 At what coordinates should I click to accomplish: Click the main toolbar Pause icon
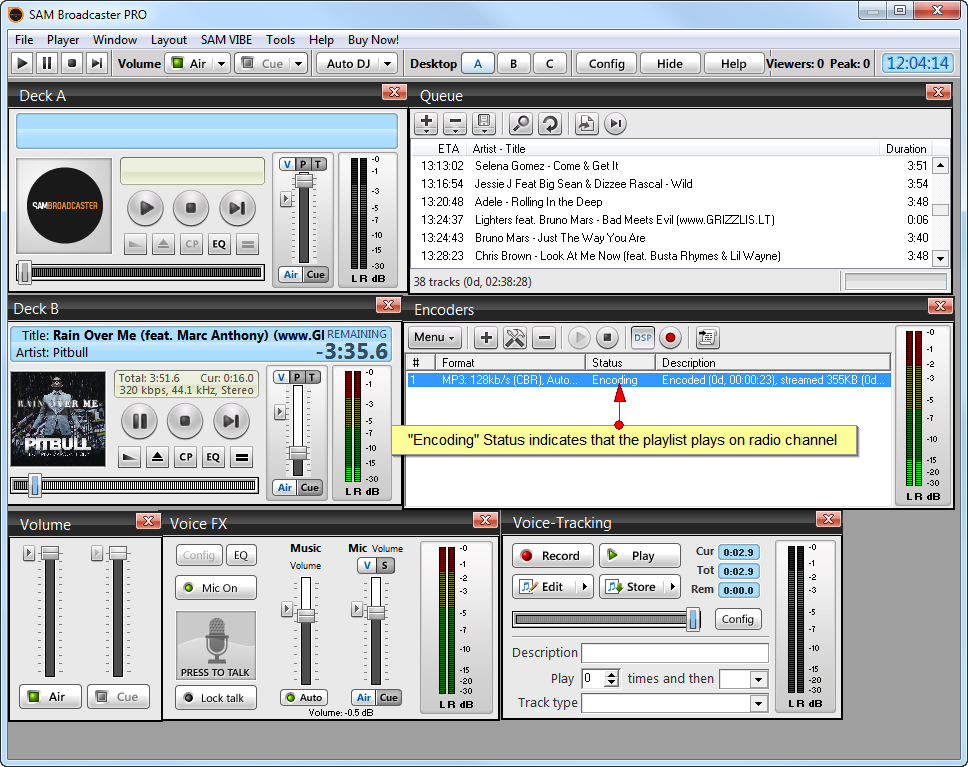click(x=47, y=63)
